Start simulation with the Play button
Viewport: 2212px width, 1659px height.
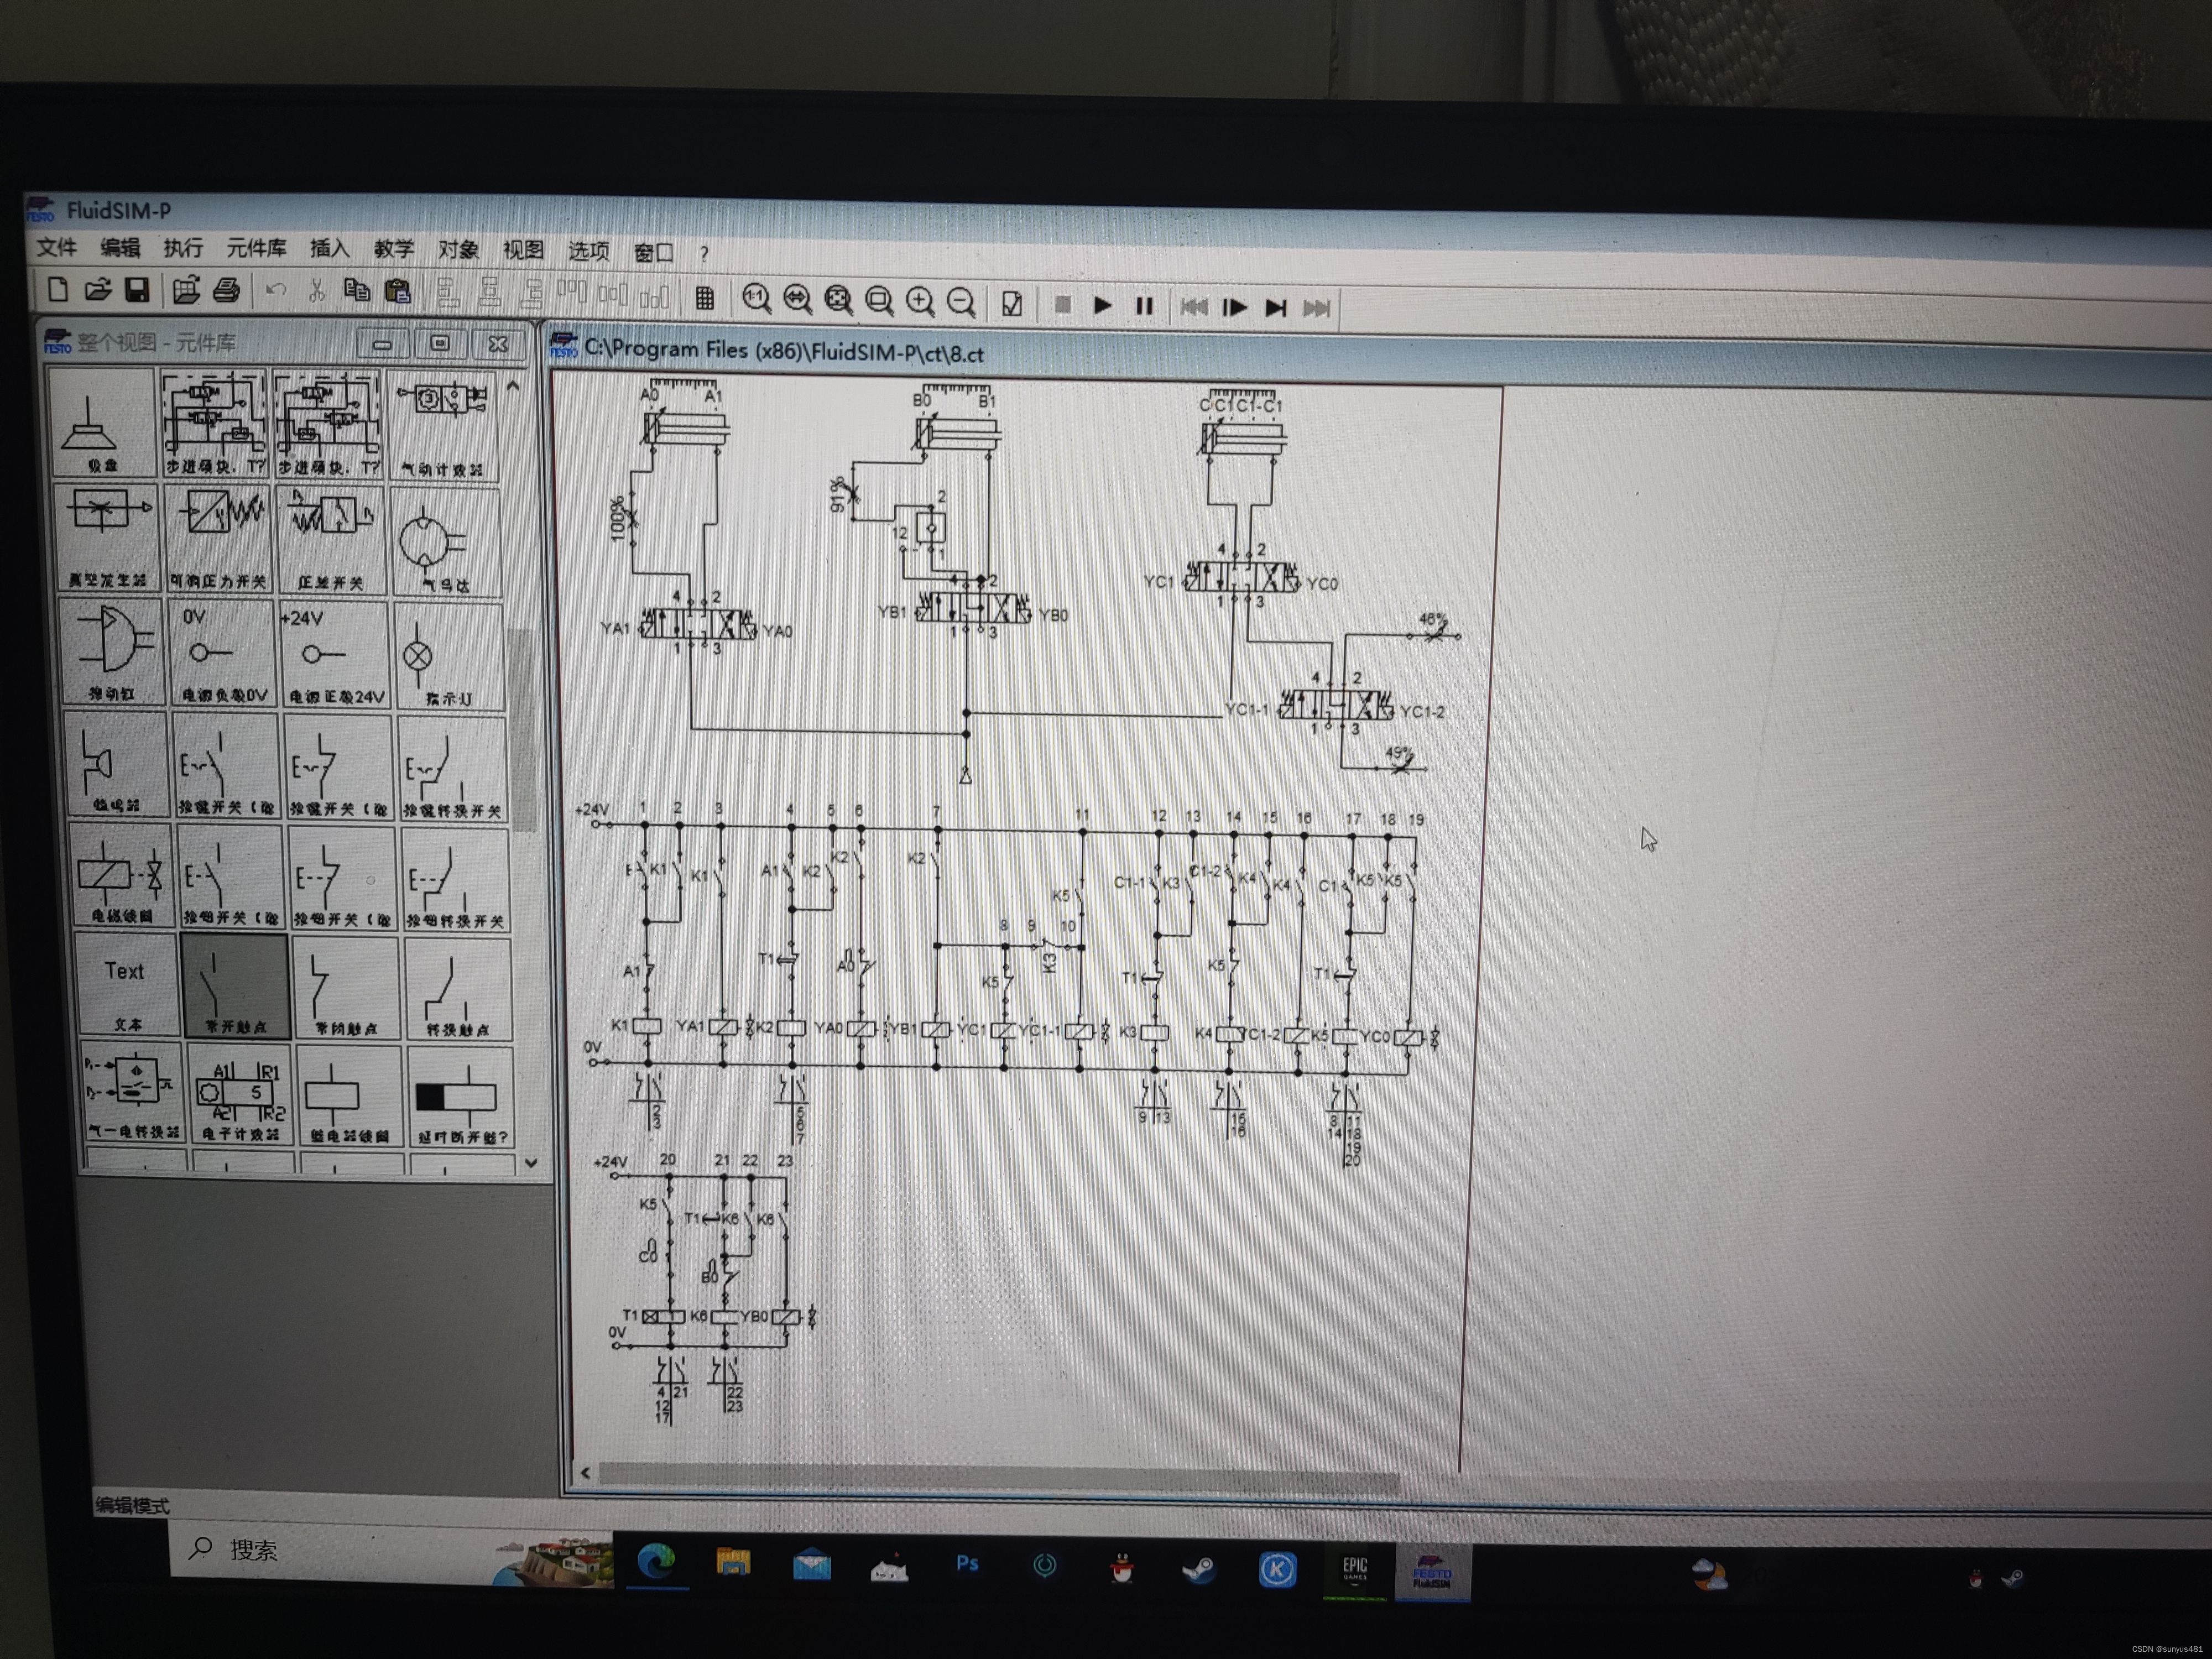1102,306
